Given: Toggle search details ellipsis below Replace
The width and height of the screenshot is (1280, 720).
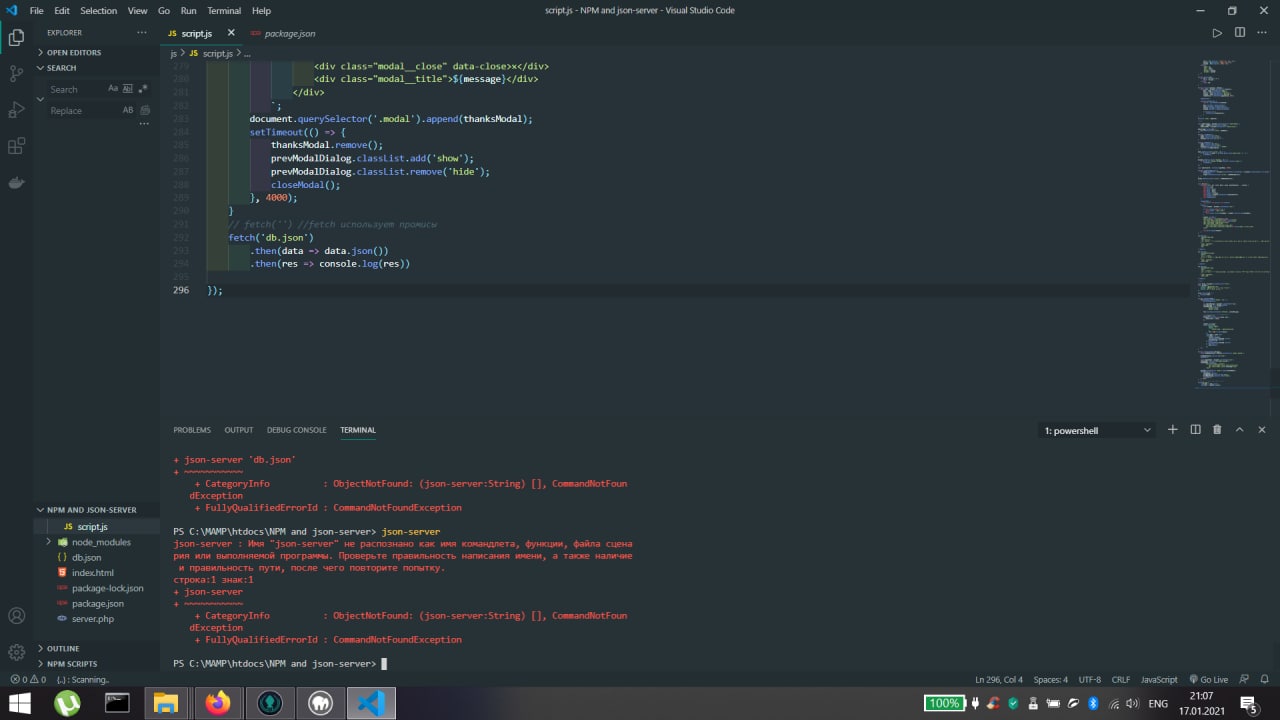Looking at the screenshot, I should [x=145, y=125].
